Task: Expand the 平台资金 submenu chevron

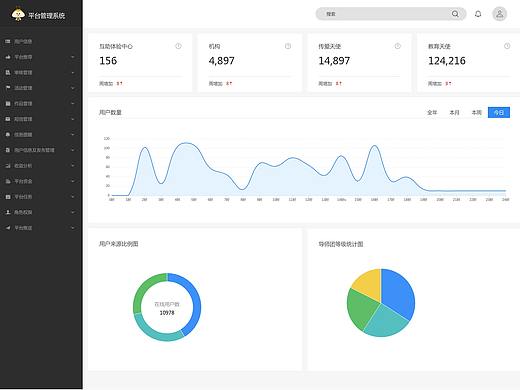Action: click(x=73, y=181)
